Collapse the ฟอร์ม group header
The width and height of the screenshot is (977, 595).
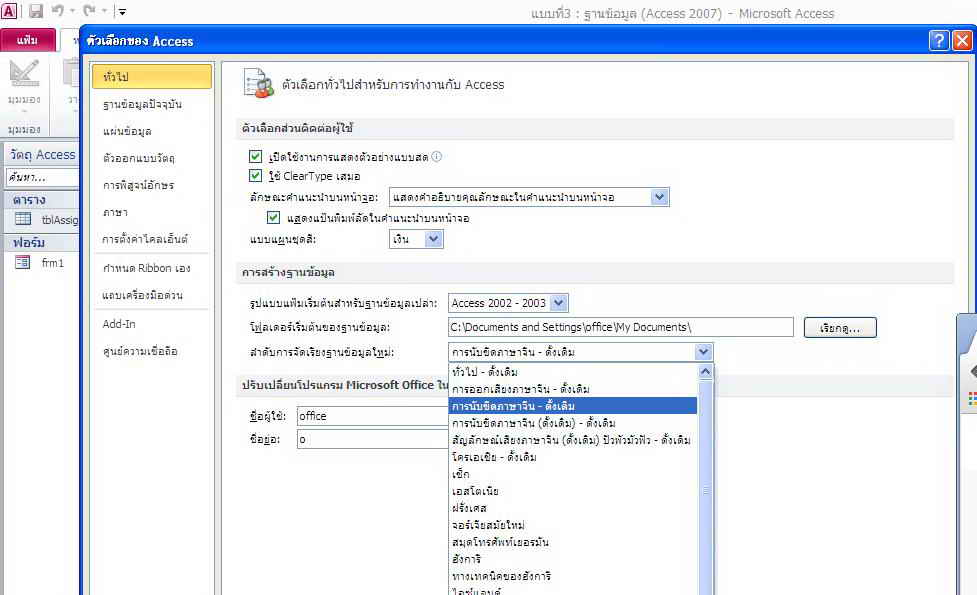click(42, 242)
